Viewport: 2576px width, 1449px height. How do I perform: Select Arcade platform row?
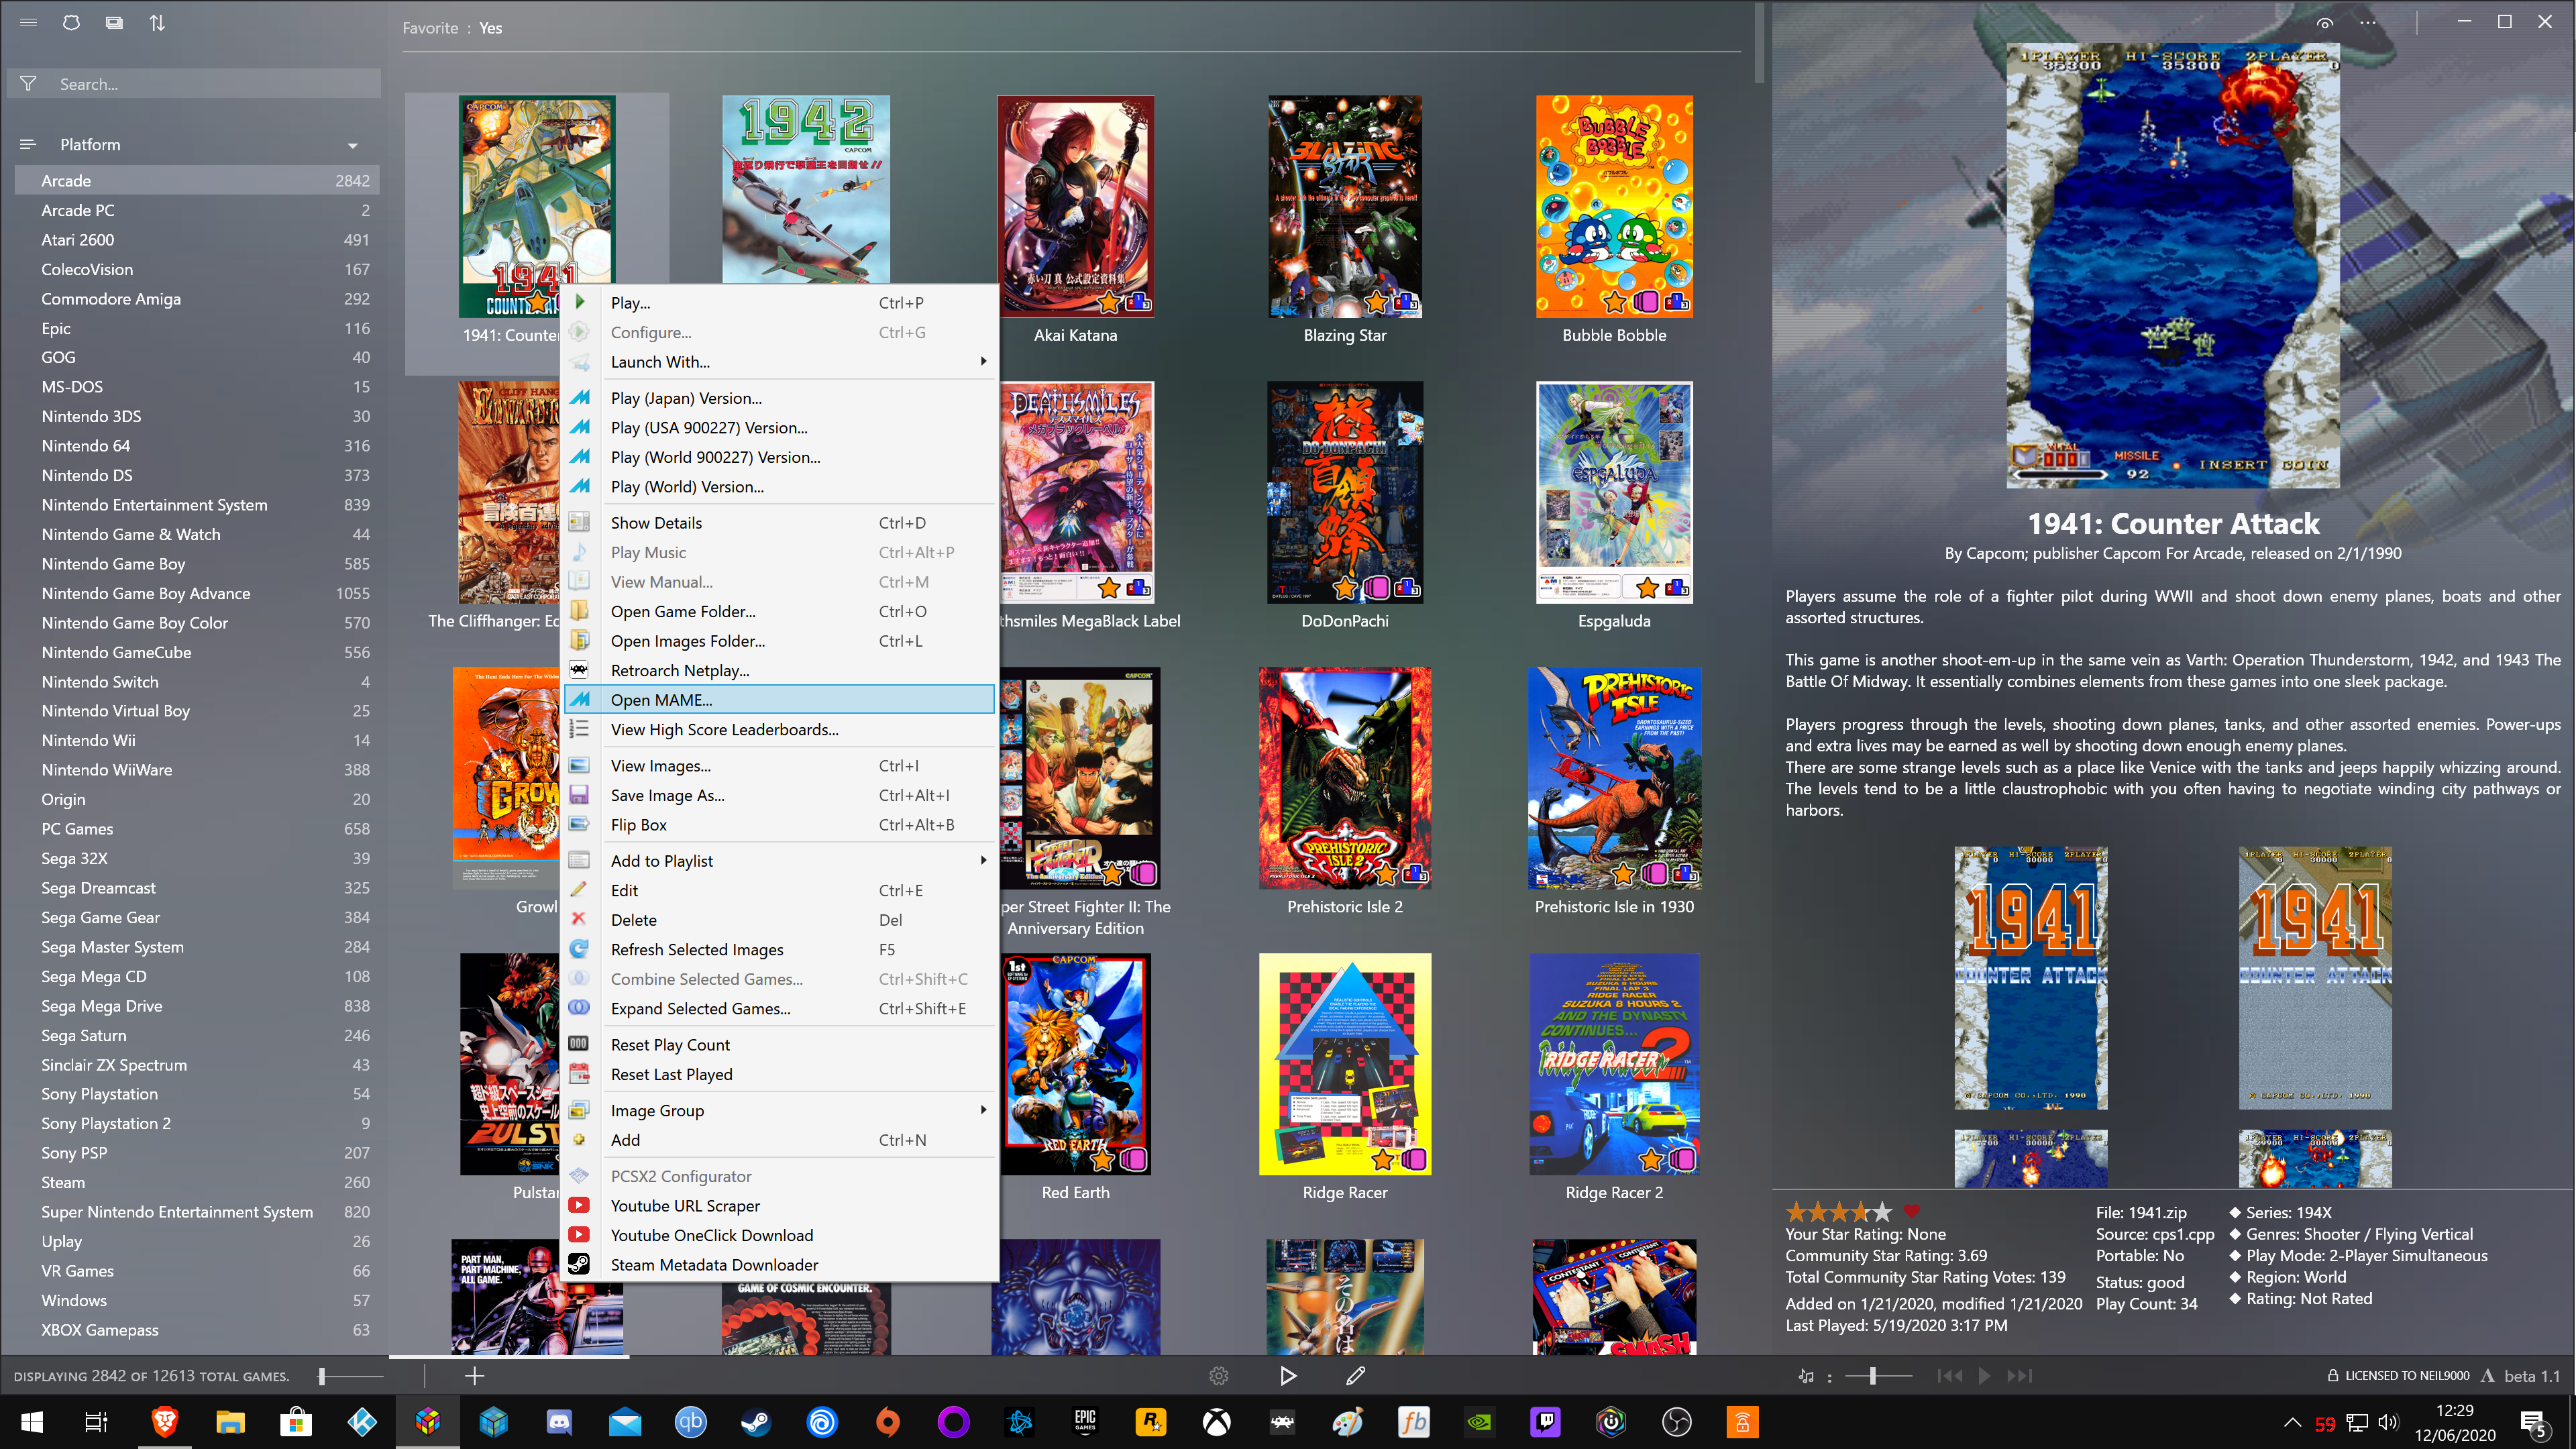click(197, 180)
